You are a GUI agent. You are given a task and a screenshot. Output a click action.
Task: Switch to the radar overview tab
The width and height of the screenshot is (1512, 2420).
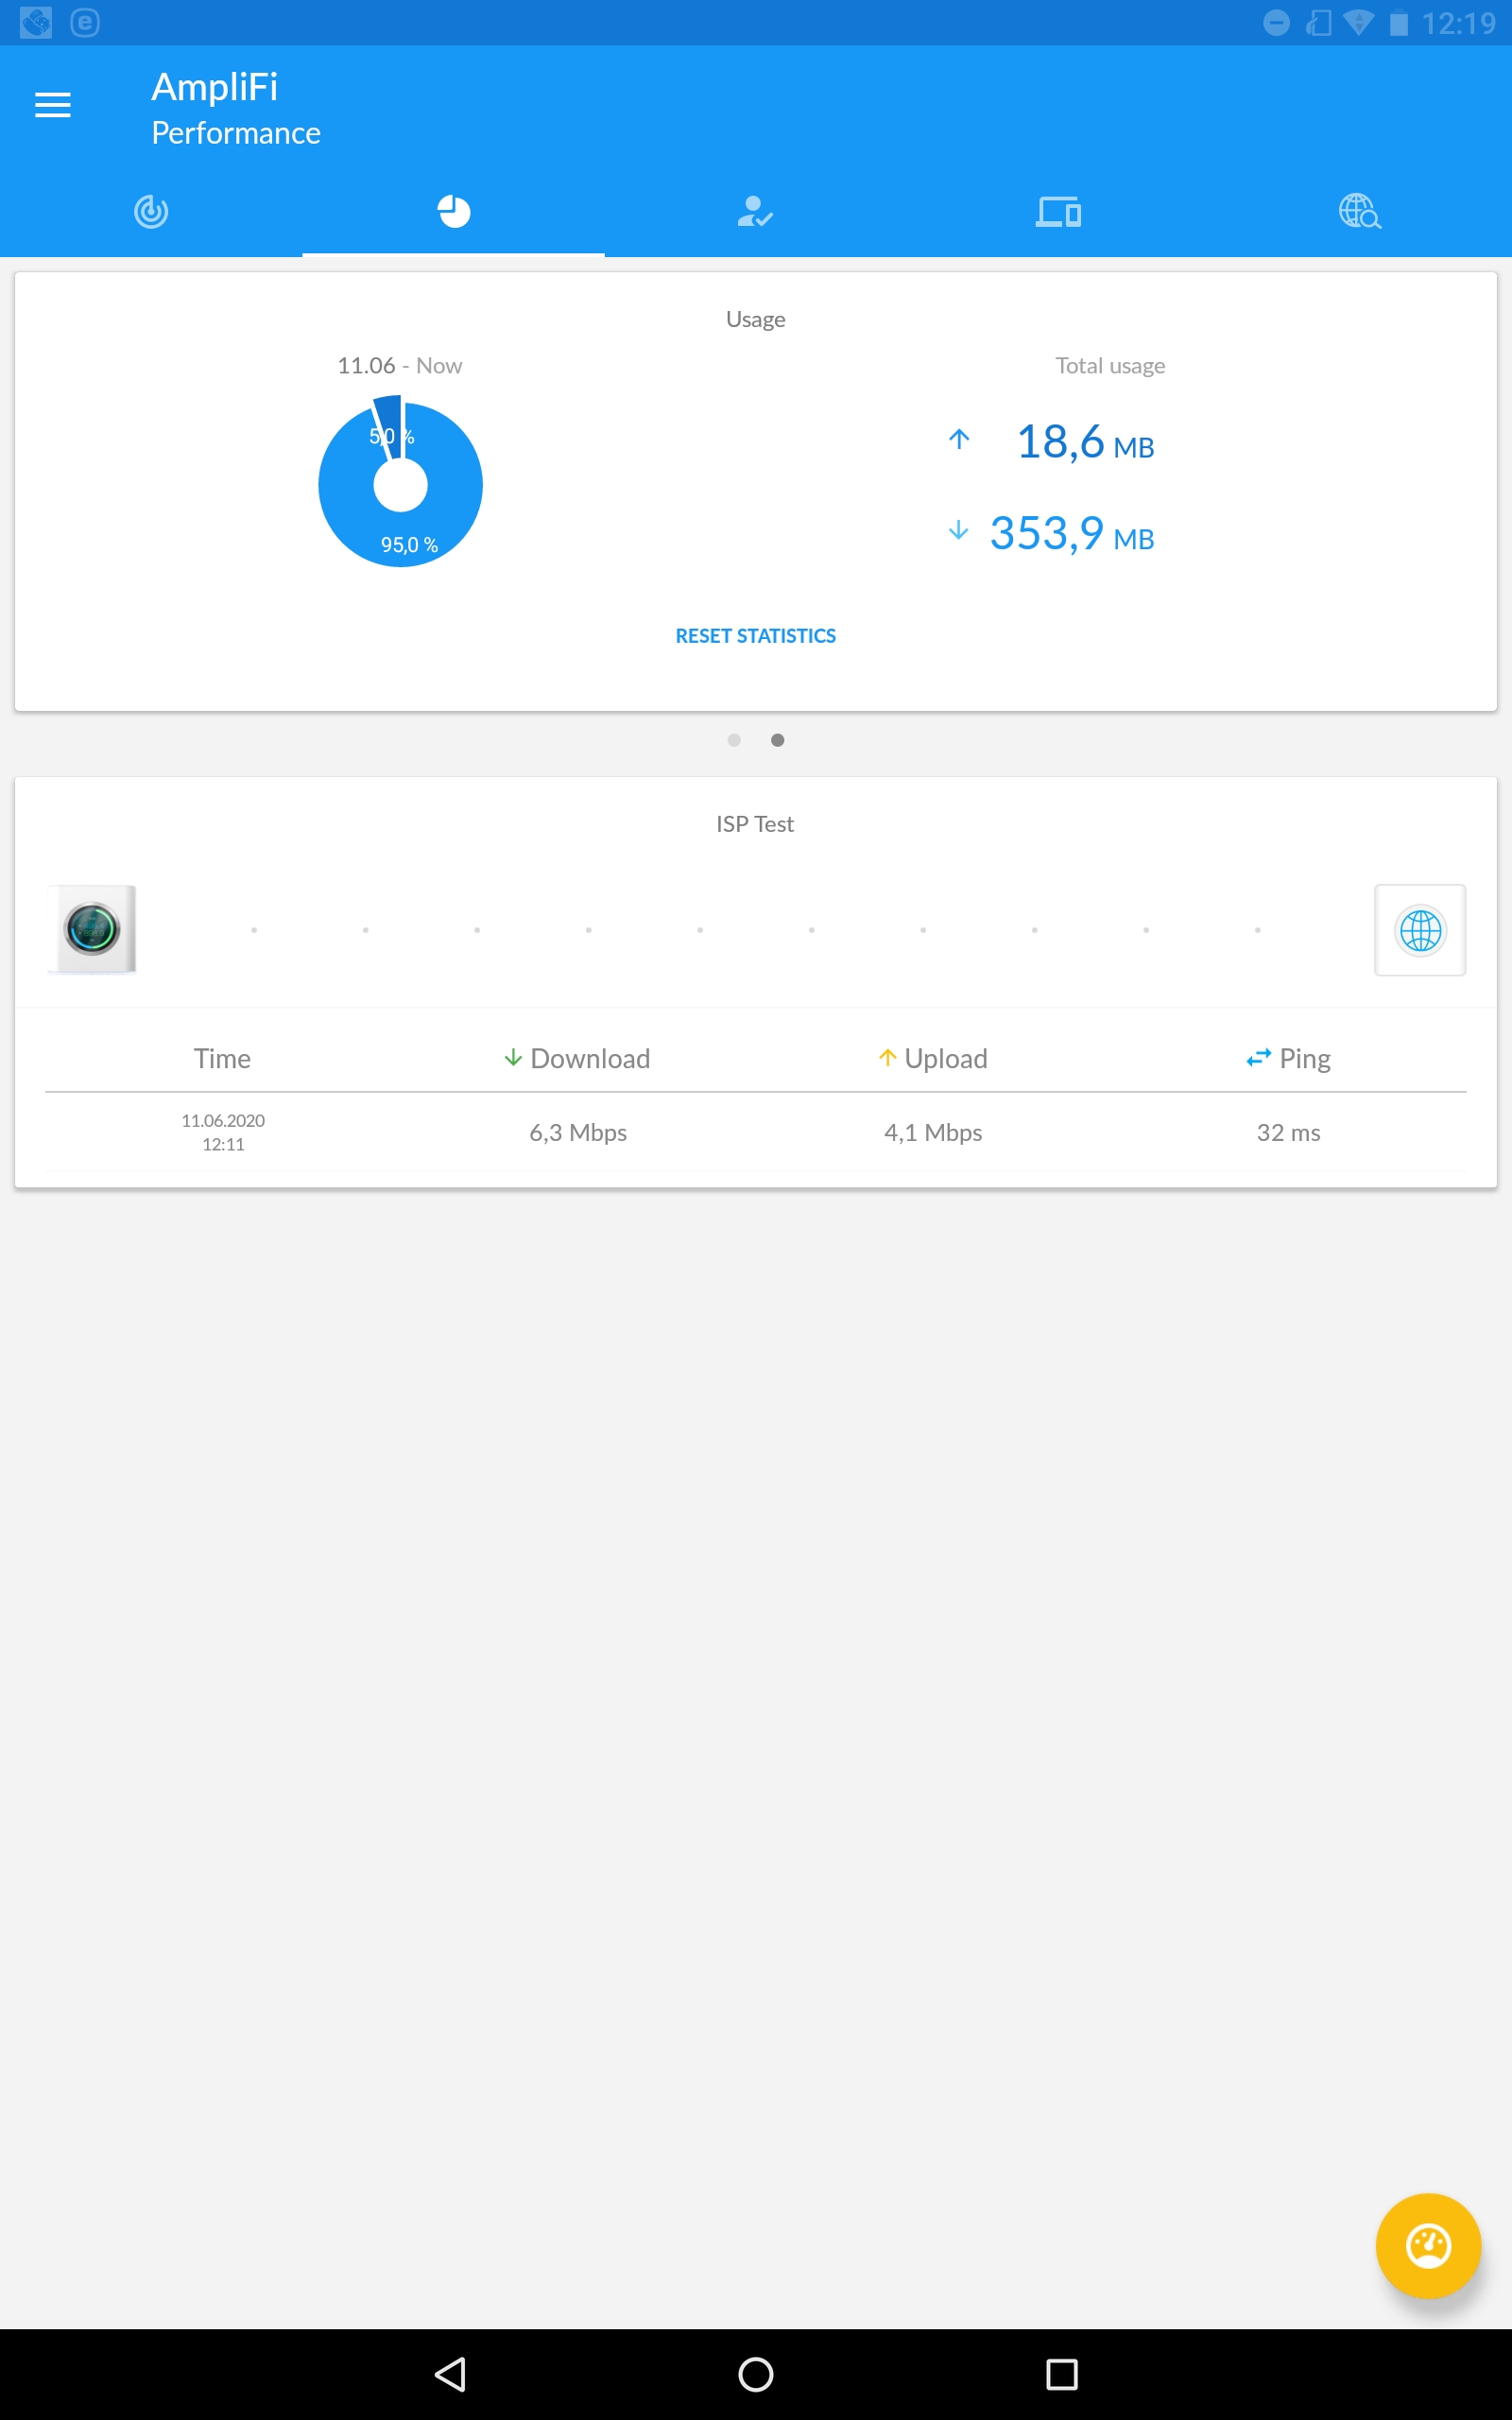coord(151,212)
